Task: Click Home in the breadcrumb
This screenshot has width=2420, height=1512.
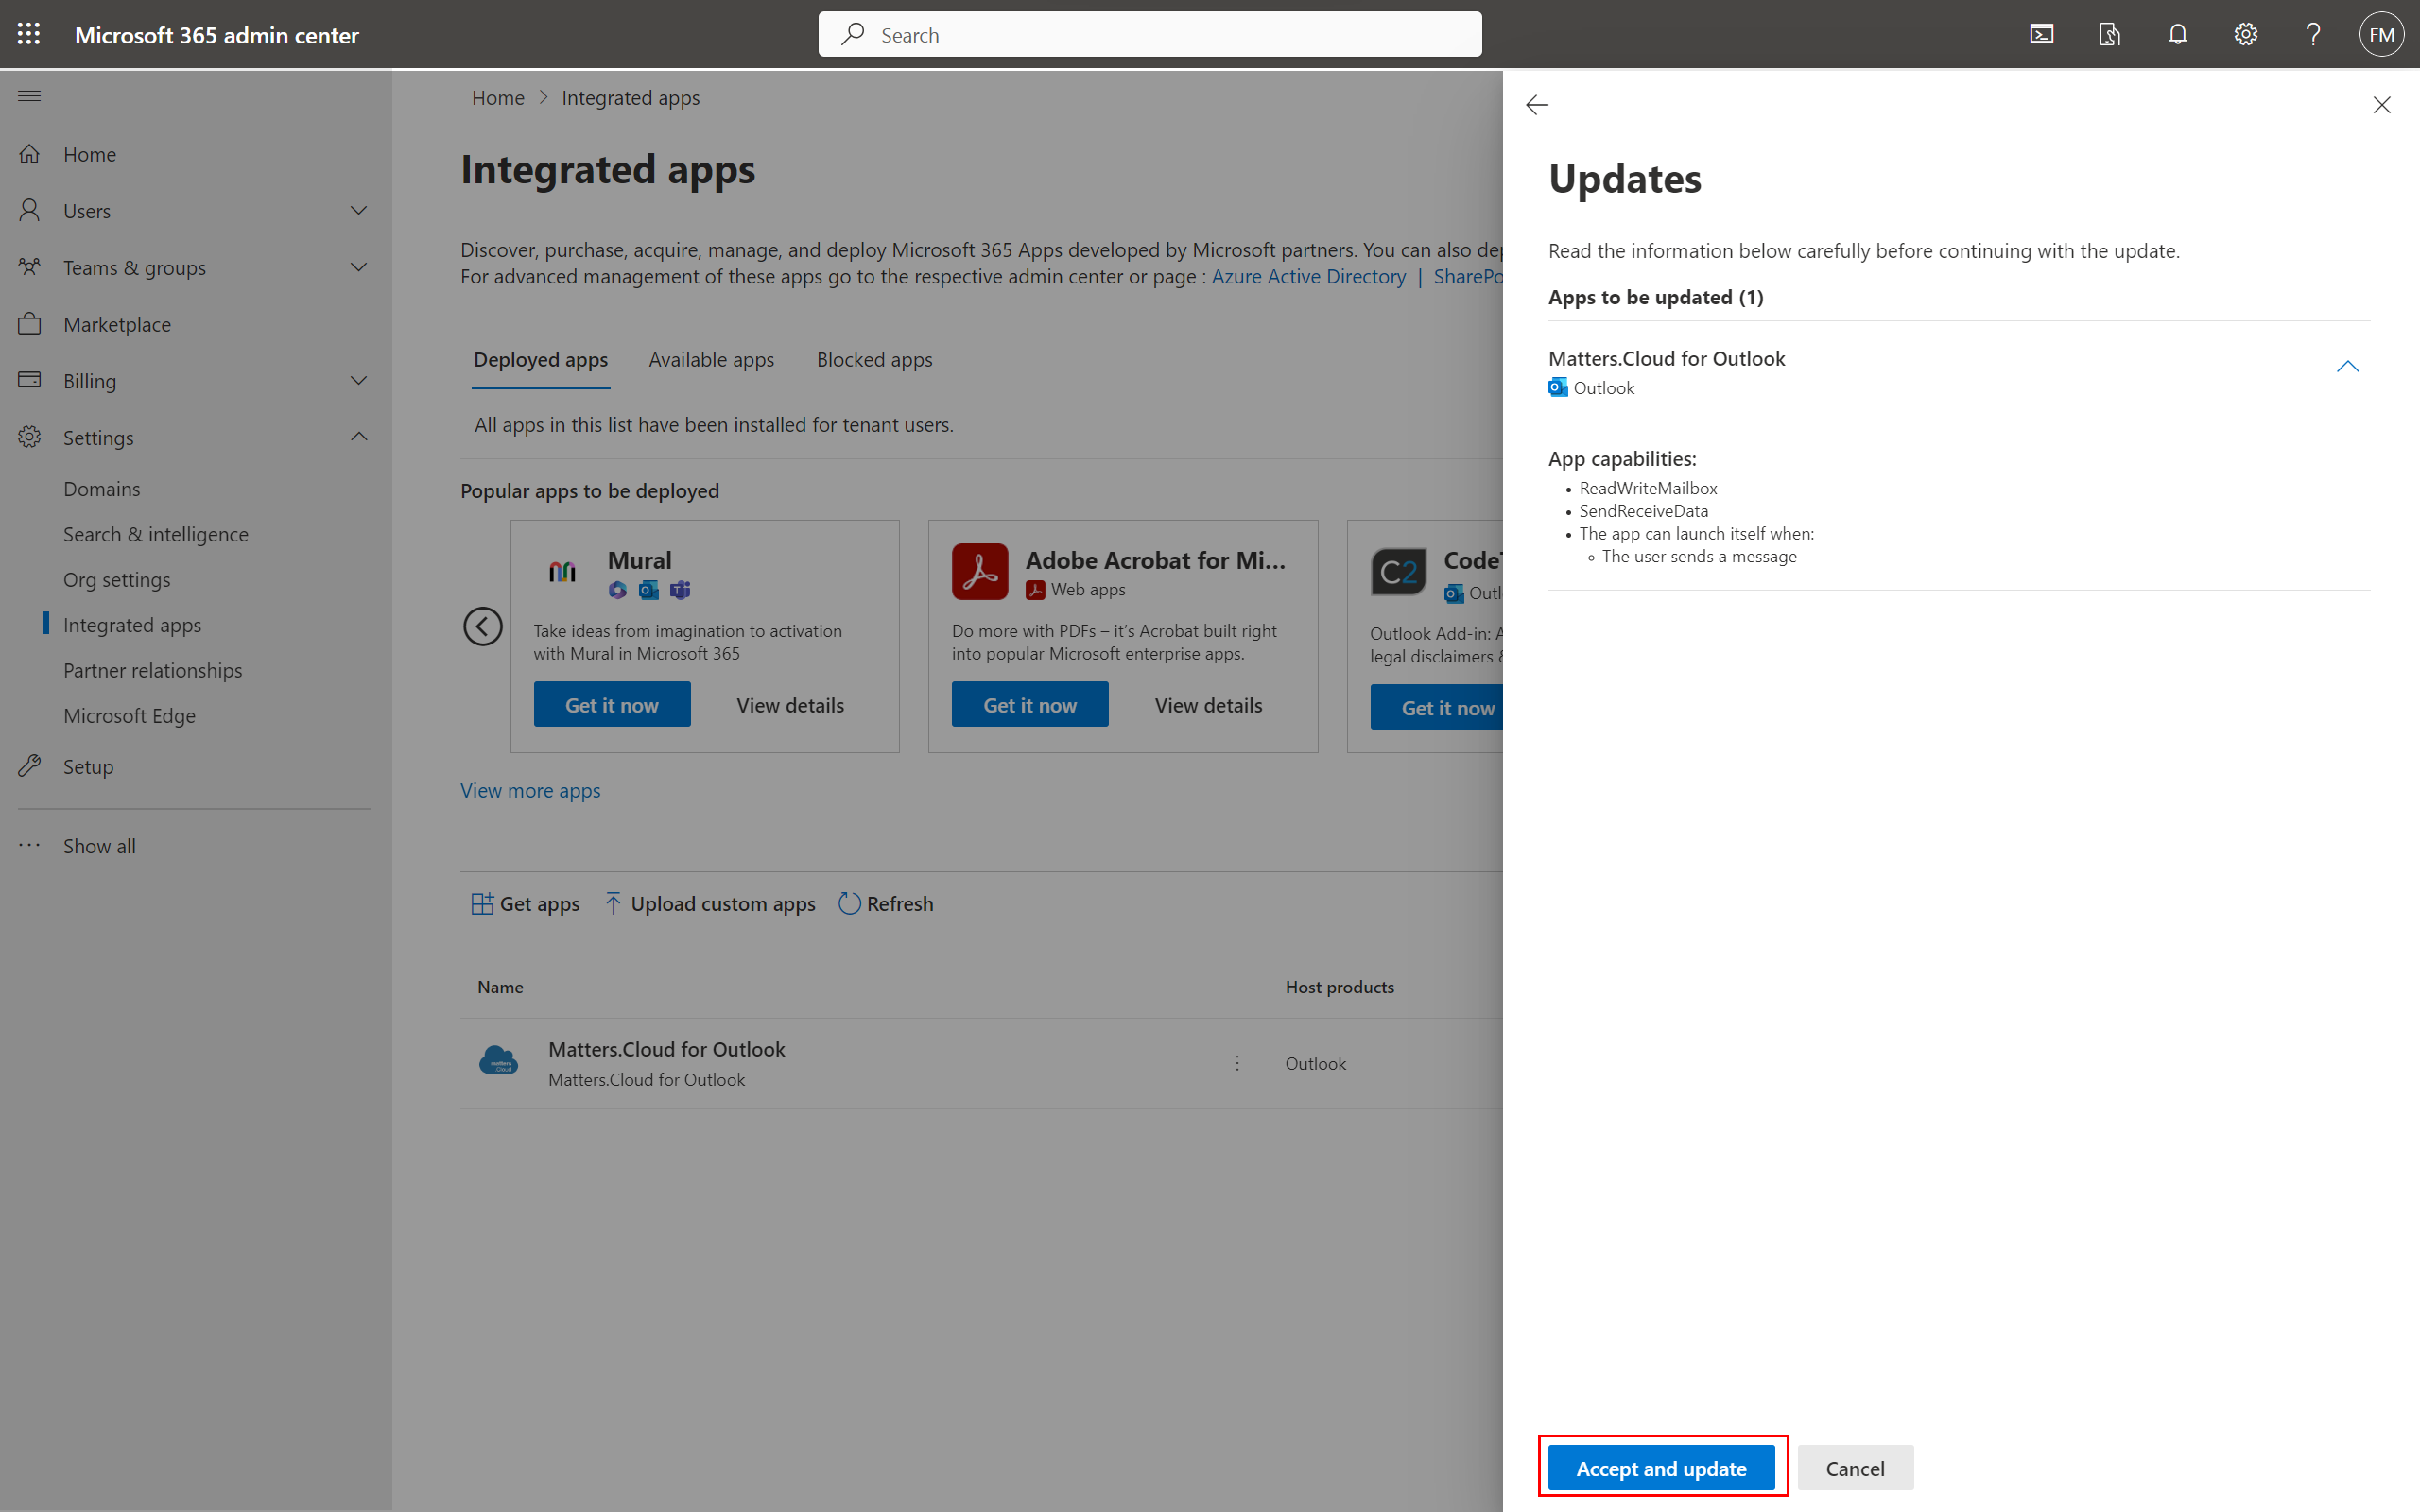Action: [x=498, y=98]
